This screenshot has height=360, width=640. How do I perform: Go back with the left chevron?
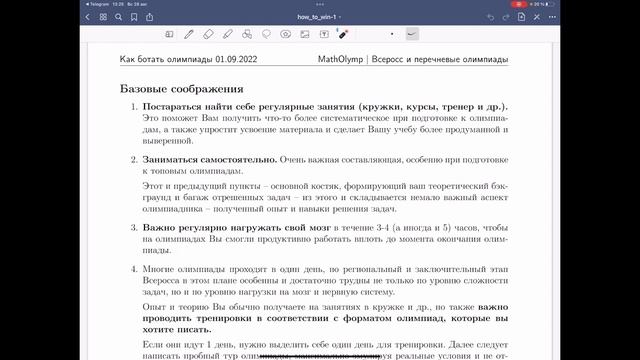pyautogui.click(x=87, y=17)
